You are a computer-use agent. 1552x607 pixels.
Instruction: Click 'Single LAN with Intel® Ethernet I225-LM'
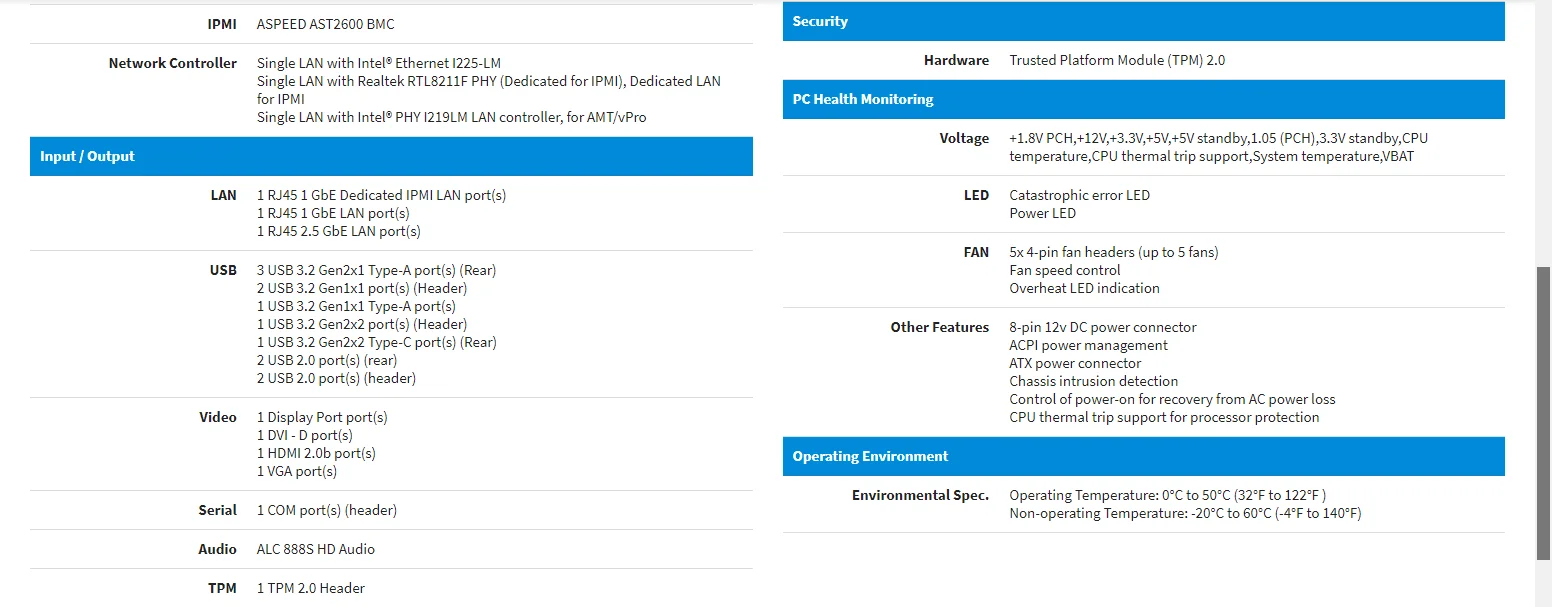[x=379, y=63]
